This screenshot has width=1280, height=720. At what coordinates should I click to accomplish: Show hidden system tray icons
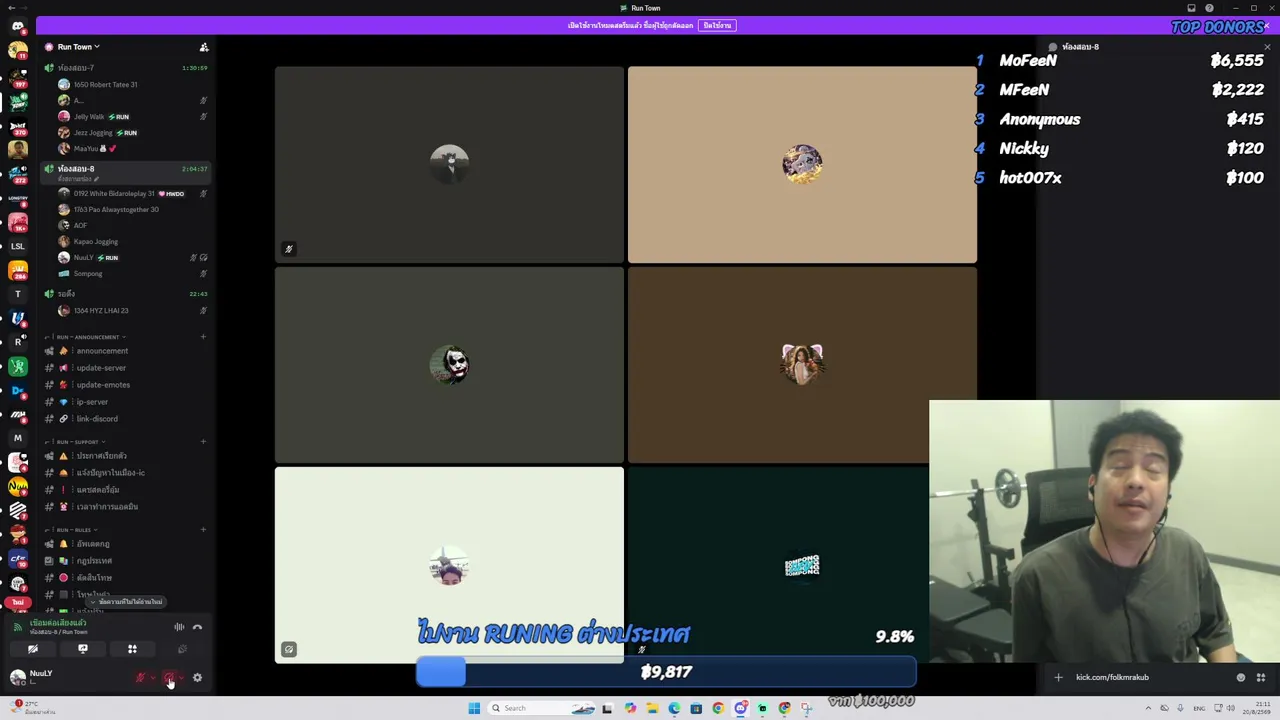[x=1148, y=708]
